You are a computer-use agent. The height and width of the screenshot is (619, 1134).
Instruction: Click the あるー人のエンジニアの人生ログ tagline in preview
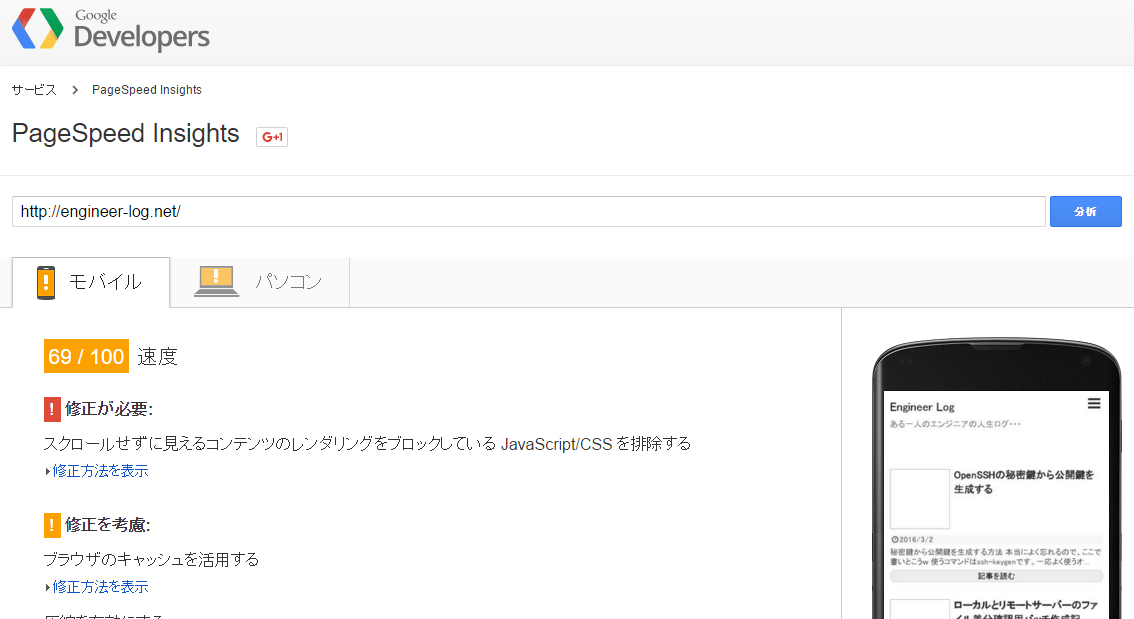[955, 424]
